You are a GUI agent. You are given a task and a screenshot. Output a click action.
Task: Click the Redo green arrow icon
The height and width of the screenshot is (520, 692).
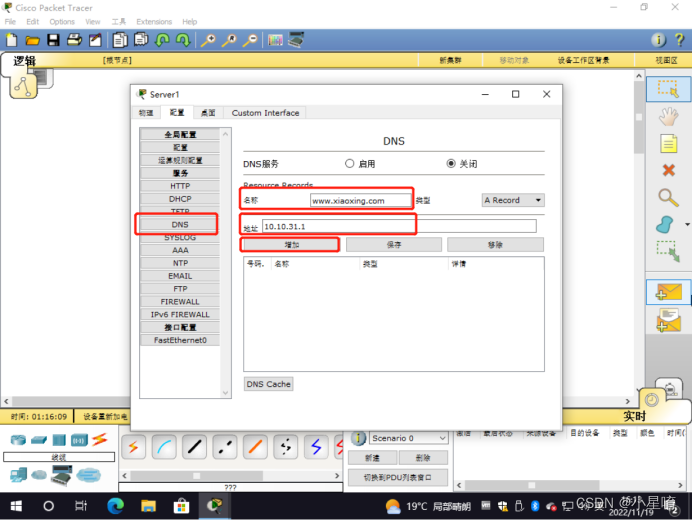click(x=183, y=40)
